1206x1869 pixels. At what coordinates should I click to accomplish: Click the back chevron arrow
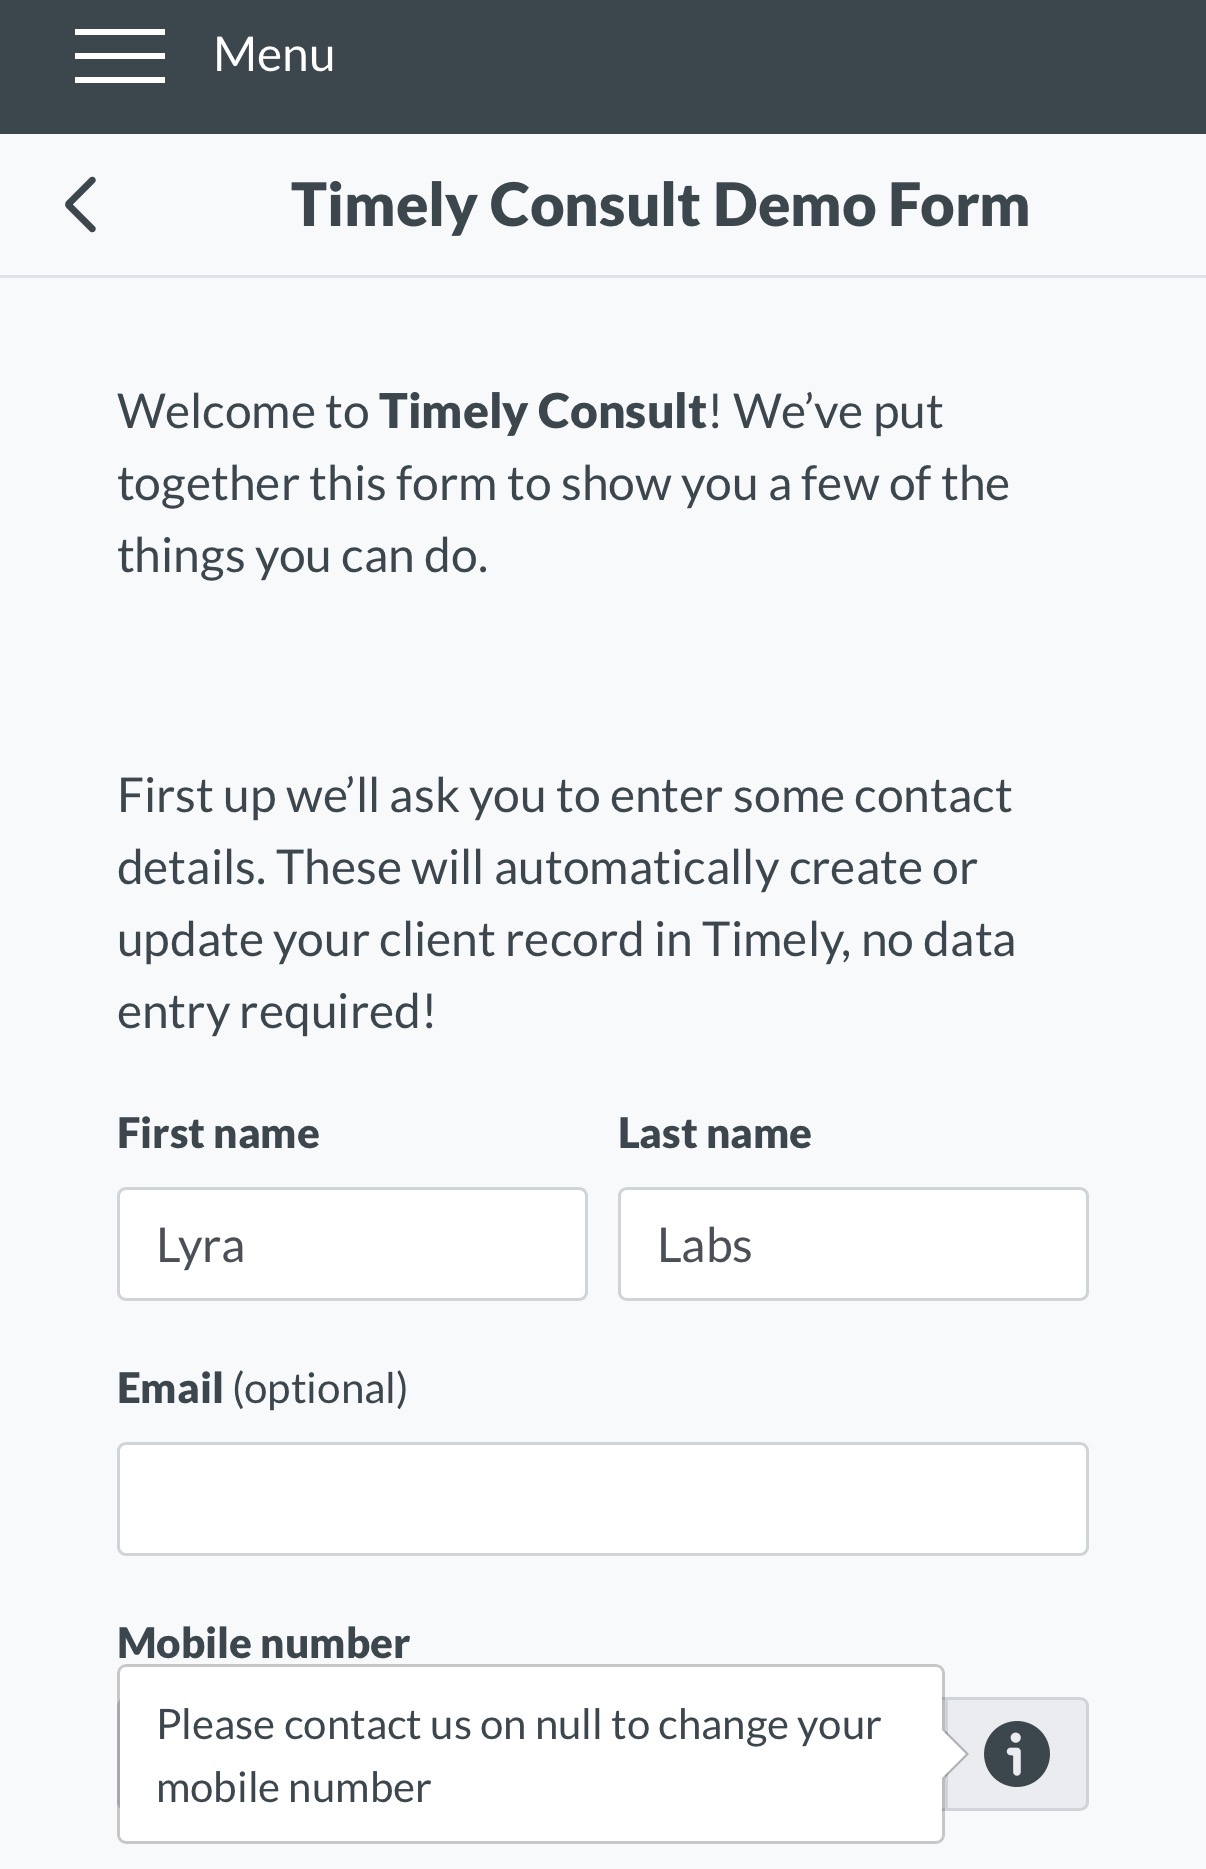tap(82, 205)
